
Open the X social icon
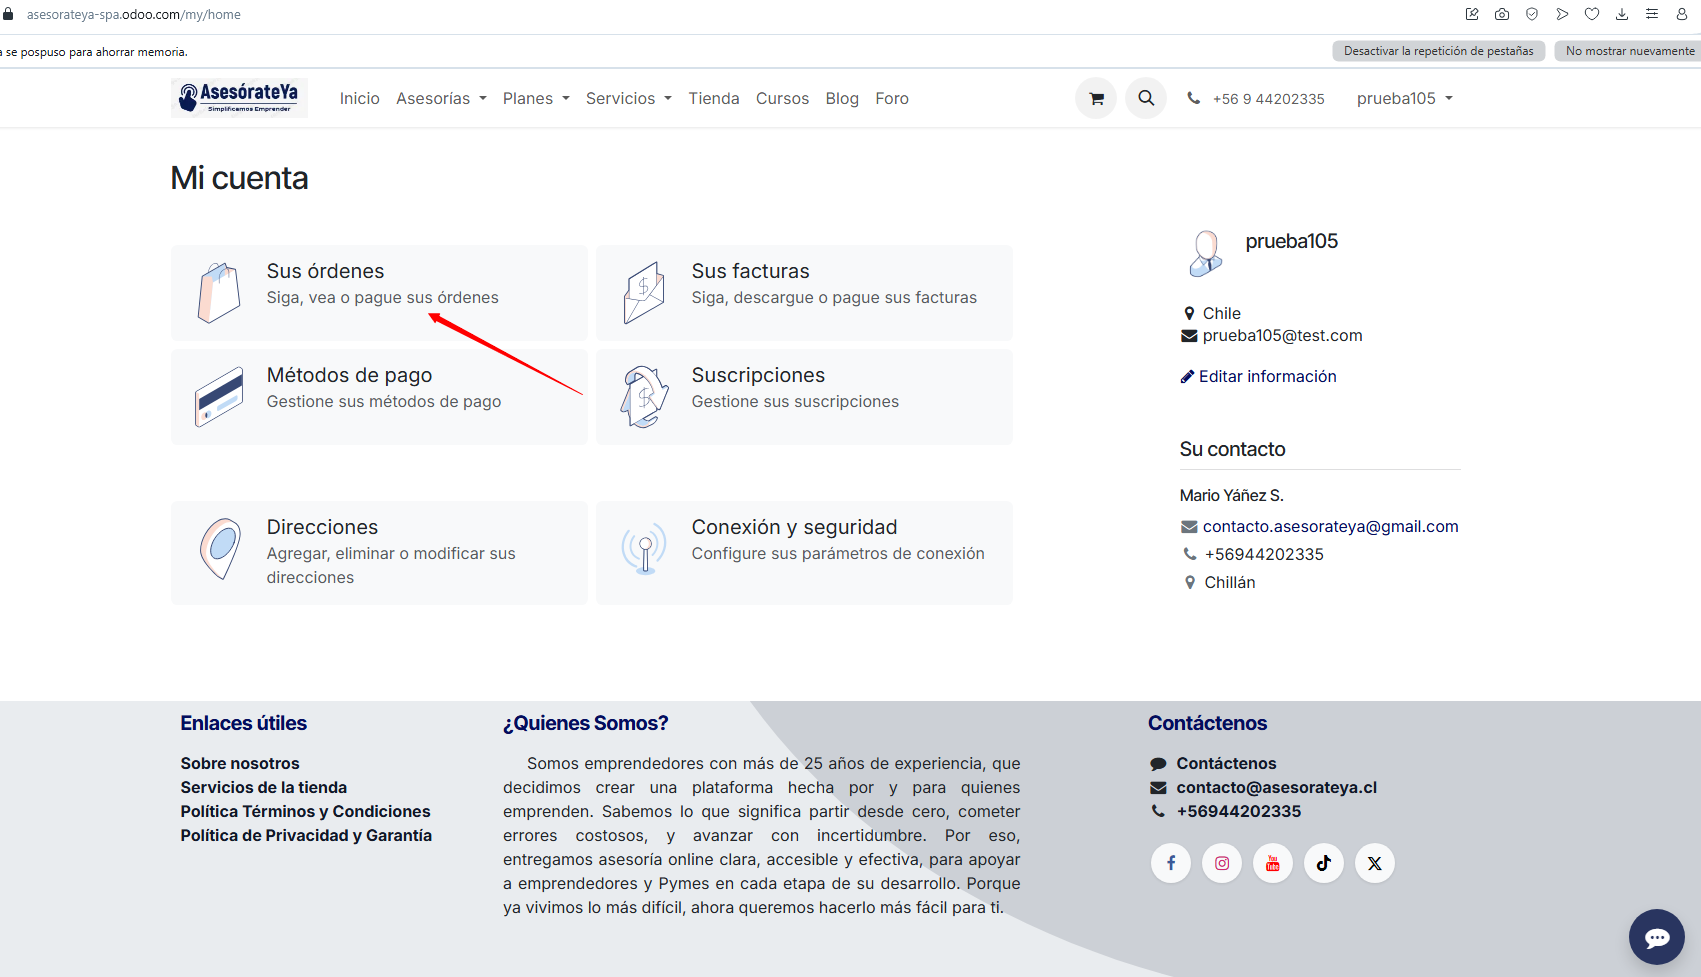click(x=1374, y=863)
